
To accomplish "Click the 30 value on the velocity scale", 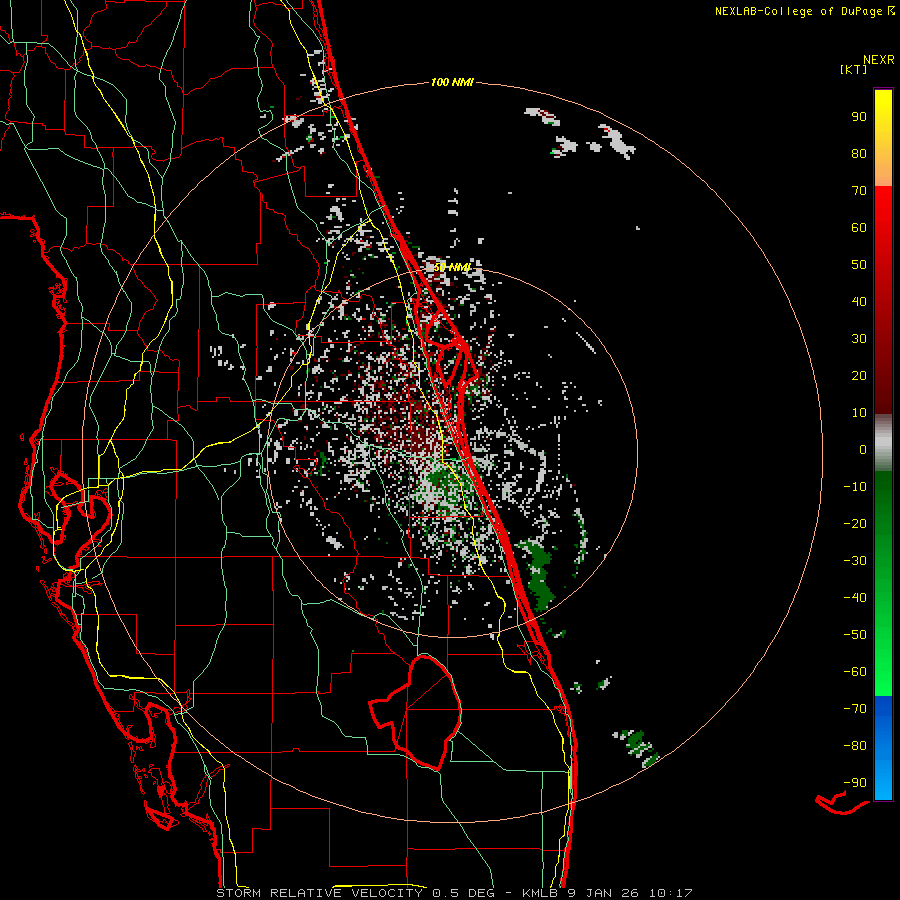I will click(859, 339).
